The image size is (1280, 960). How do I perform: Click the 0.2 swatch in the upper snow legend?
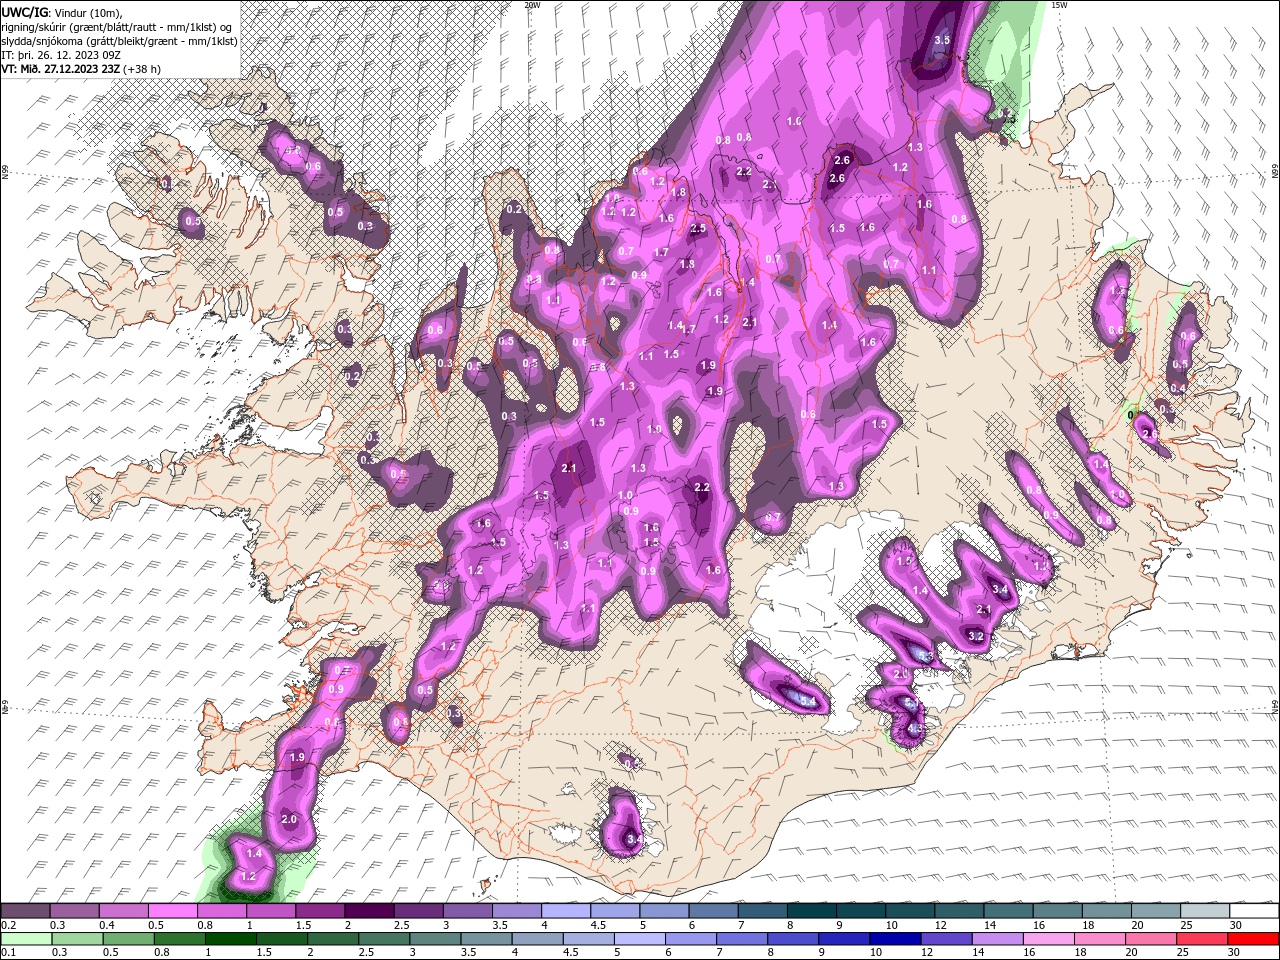25,911
